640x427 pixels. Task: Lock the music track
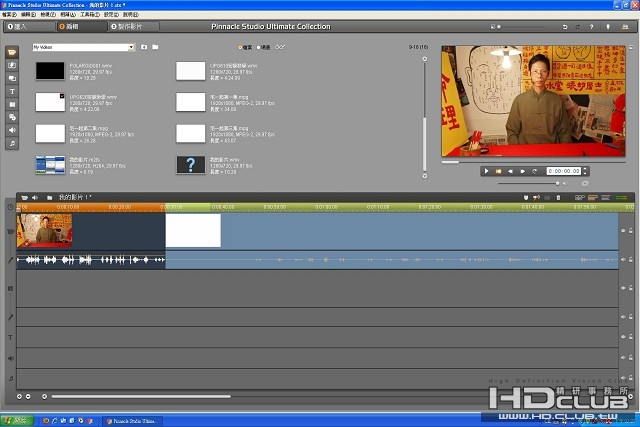pyautogui.click(x=631, y=378)
